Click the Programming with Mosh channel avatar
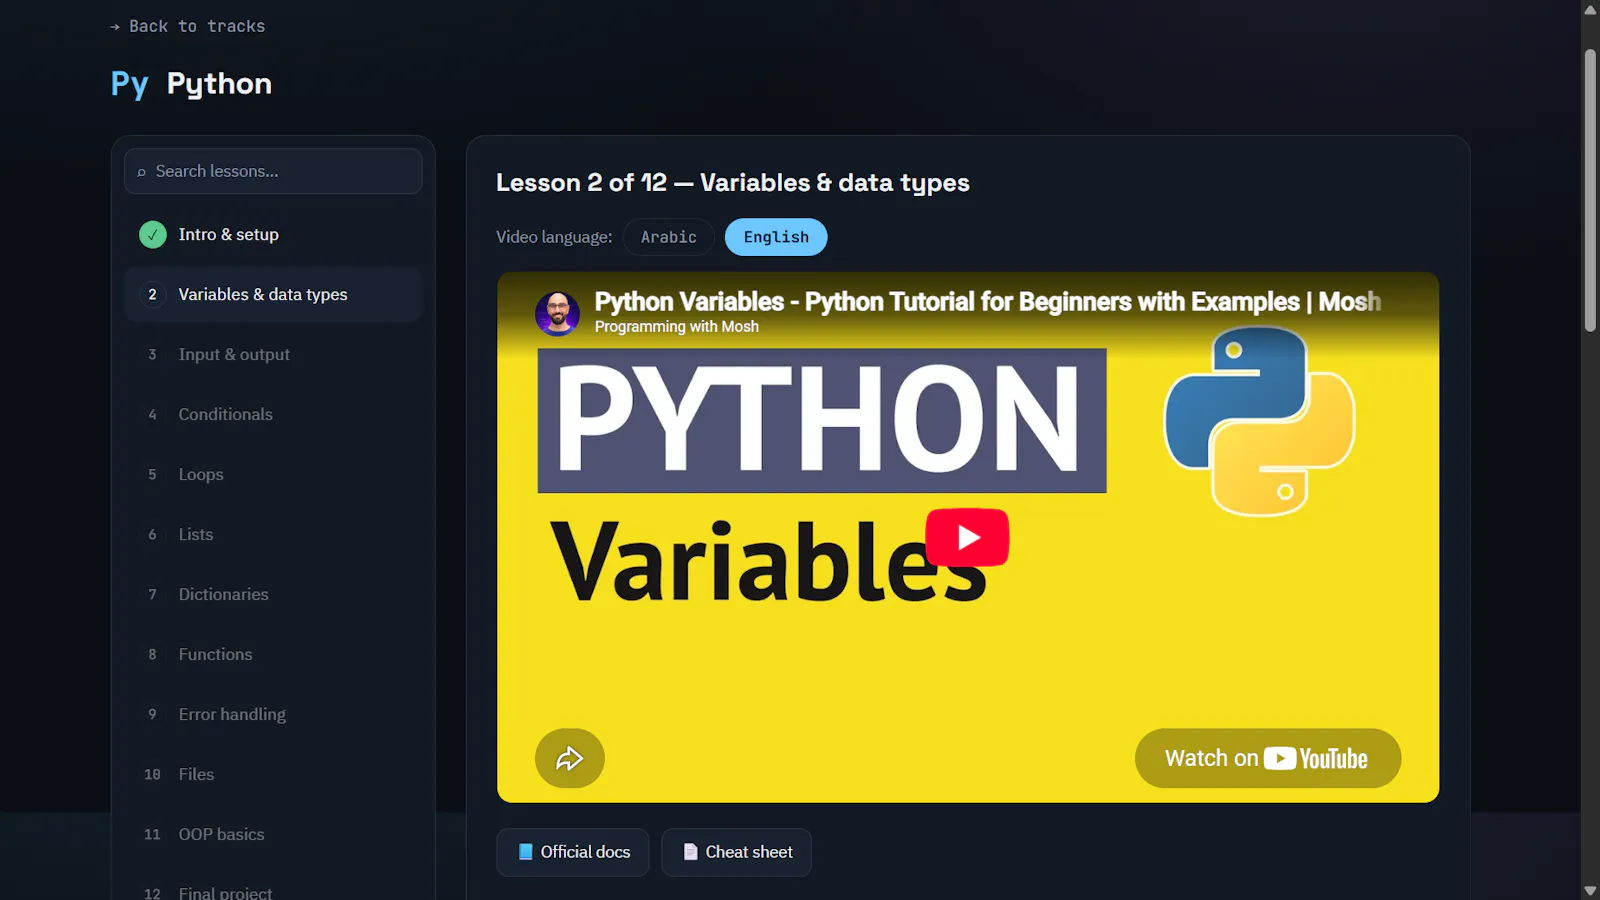The height and width of the screenshot is (900, 1600). click(x=557, y=313)
